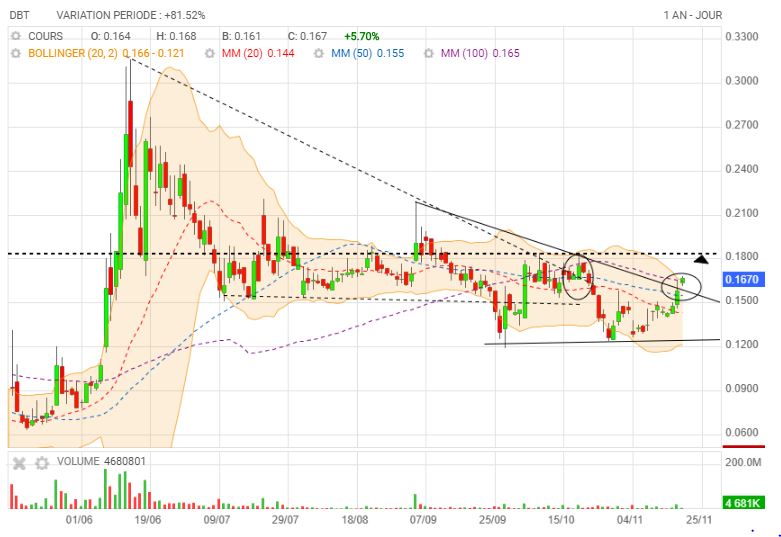Click the 18/08 date axis label

pyautogui.click(x=355, y=520)
